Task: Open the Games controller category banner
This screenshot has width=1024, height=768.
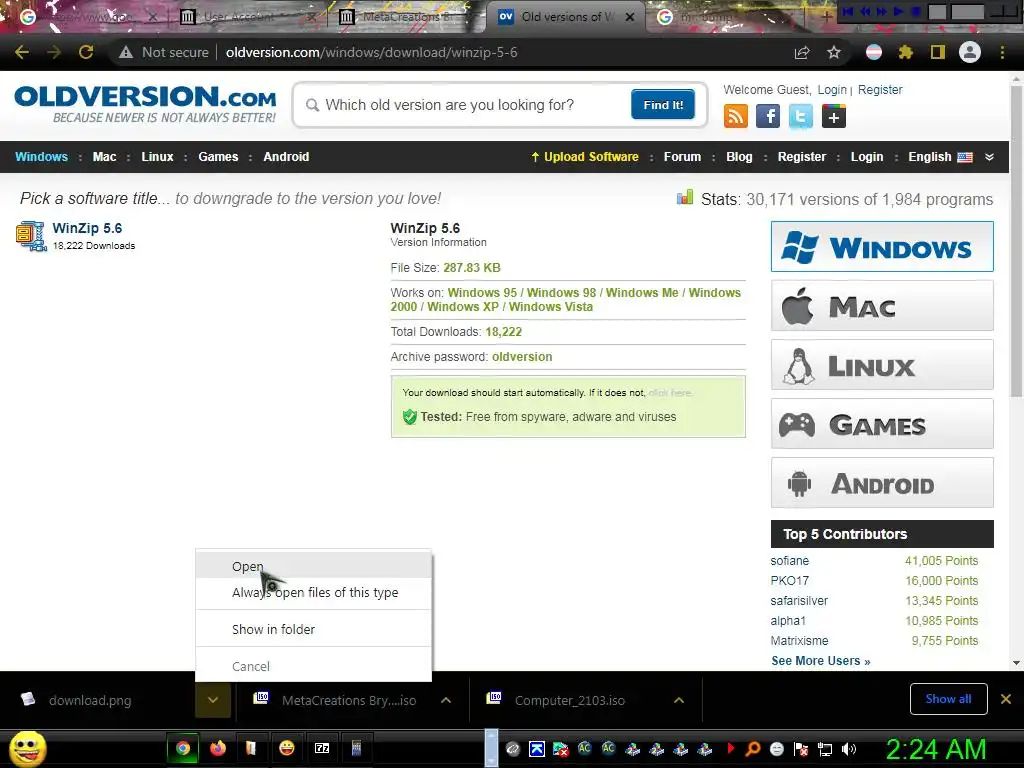Action: pyautogui.click(x=882, y=424)
